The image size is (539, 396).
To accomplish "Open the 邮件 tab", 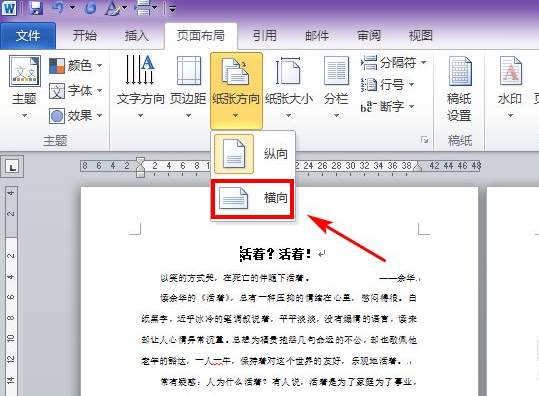I will point(317,36).
